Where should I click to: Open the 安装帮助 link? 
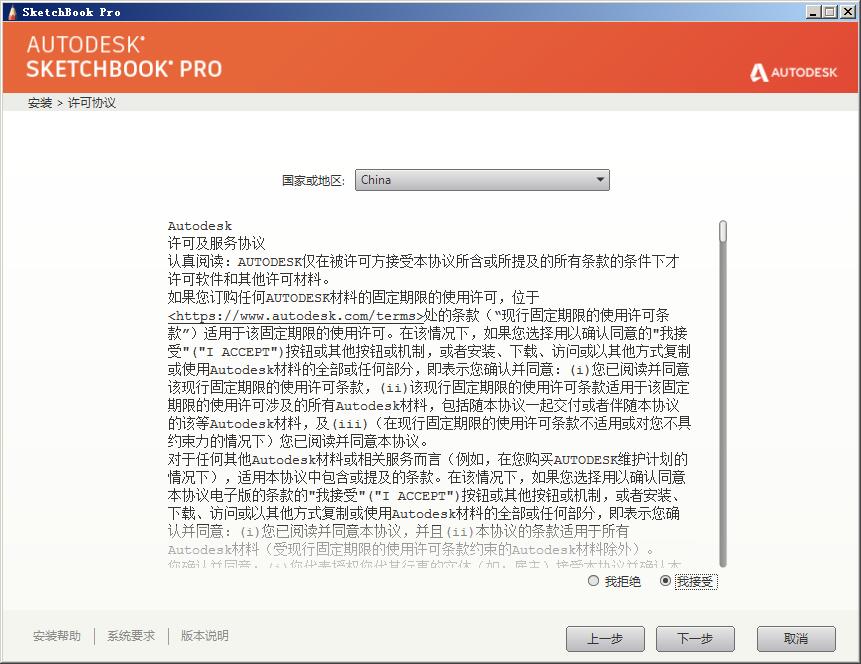coord(57,636)
